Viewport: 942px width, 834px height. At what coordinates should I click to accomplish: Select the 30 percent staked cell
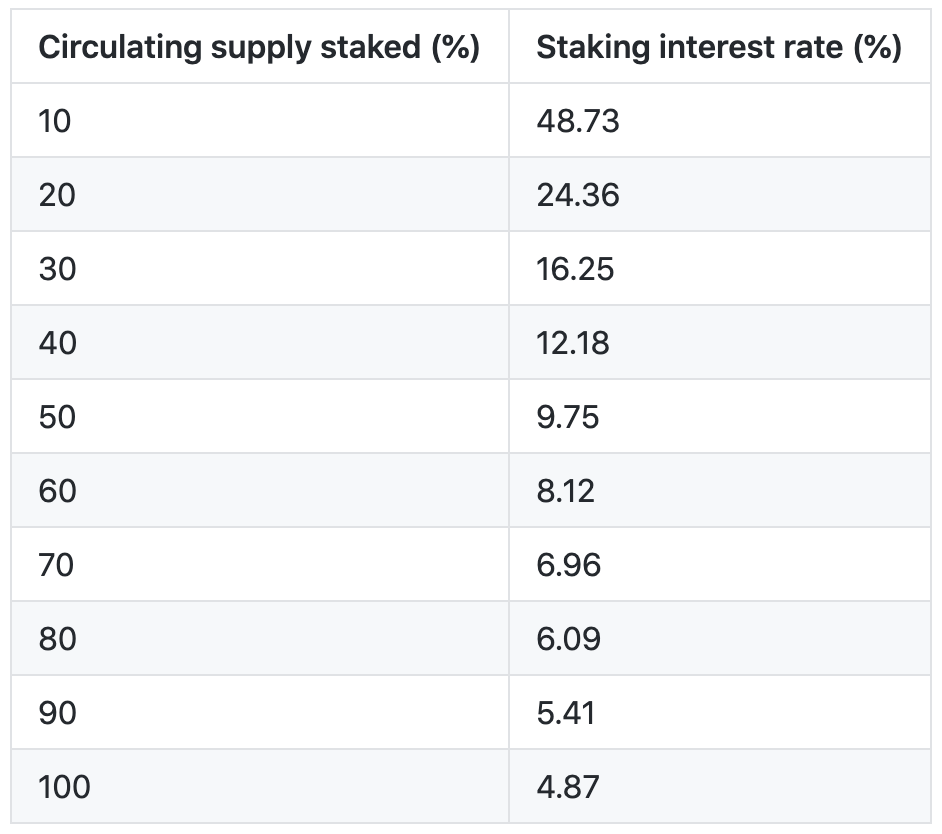[x=57, y=269]
